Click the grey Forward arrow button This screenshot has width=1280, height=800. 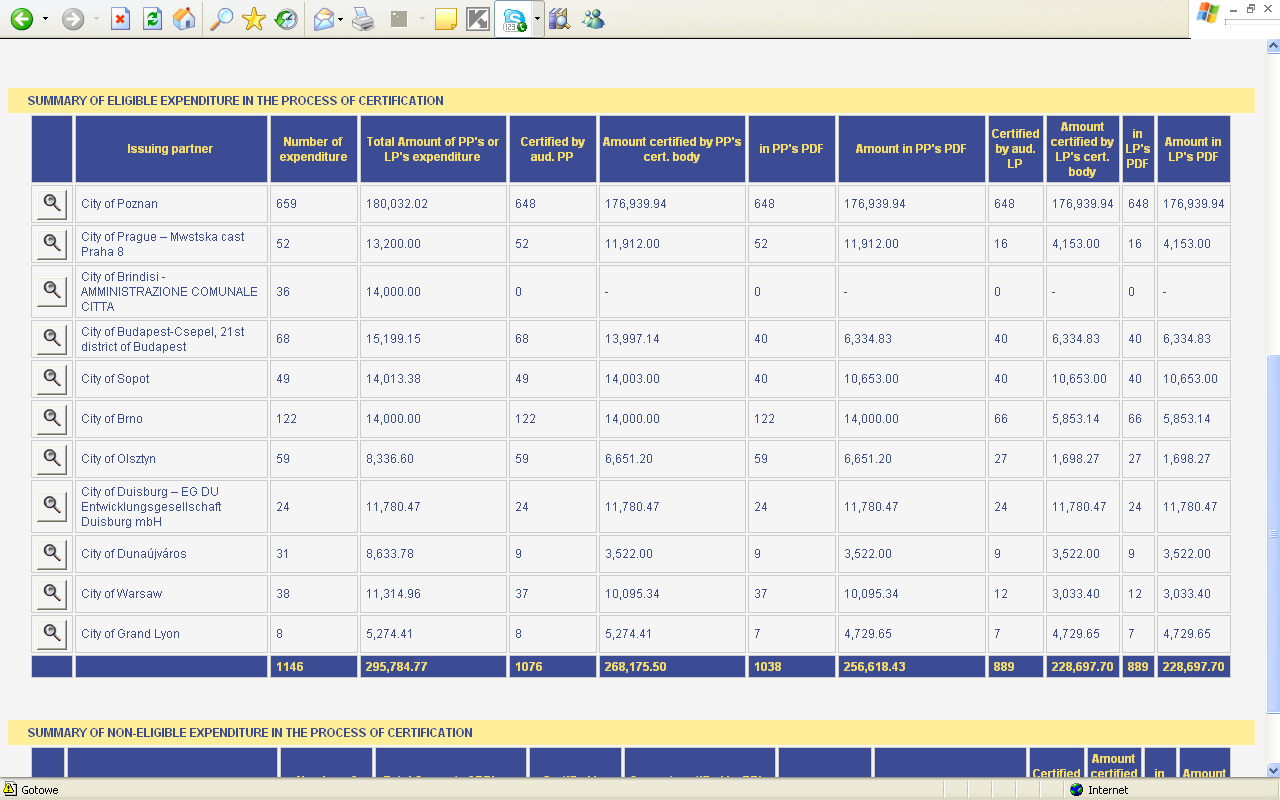click(73, 19)
